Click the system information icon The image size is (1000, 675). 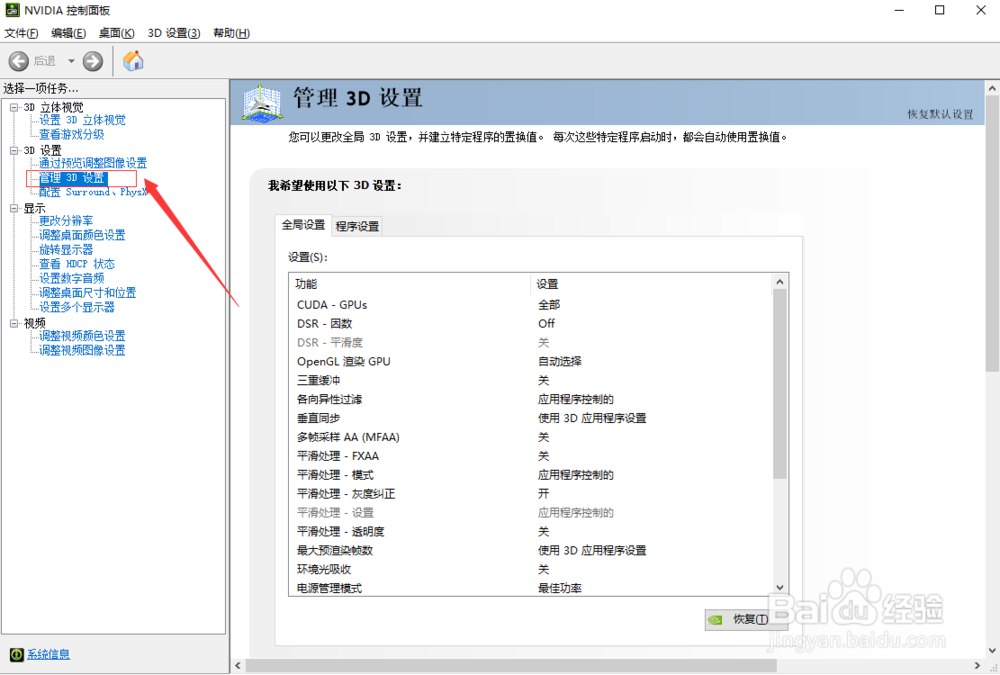[17, 655]
